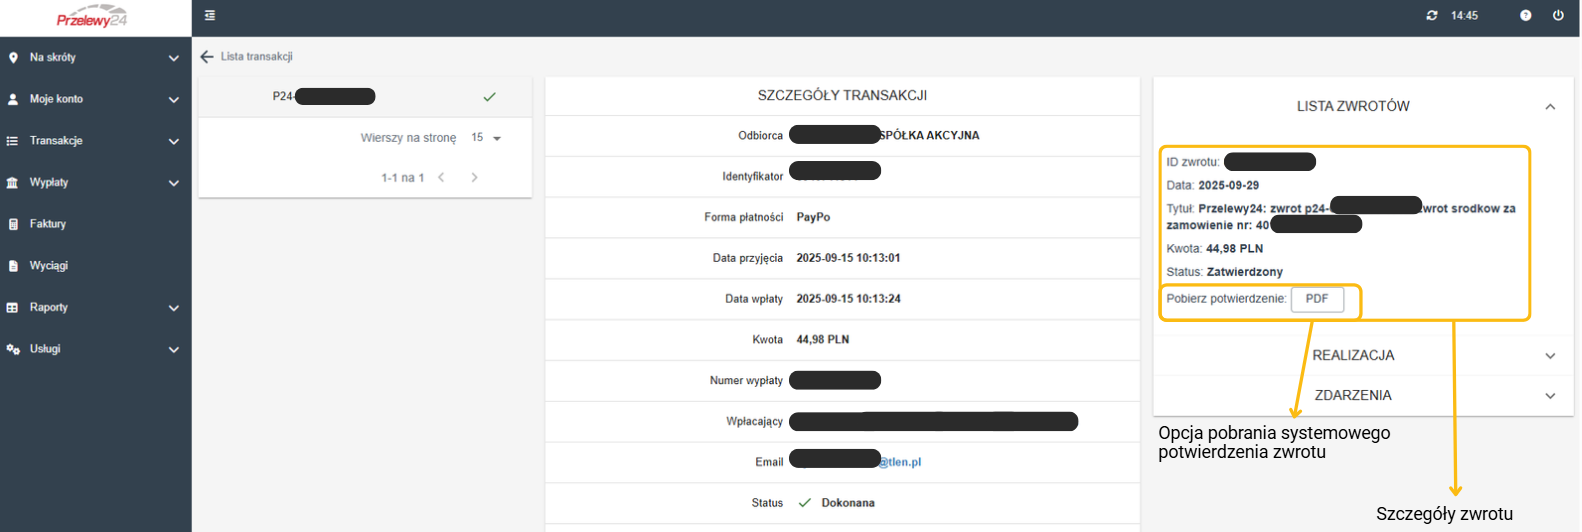Click the payer email address link

(x=899, y=462)
